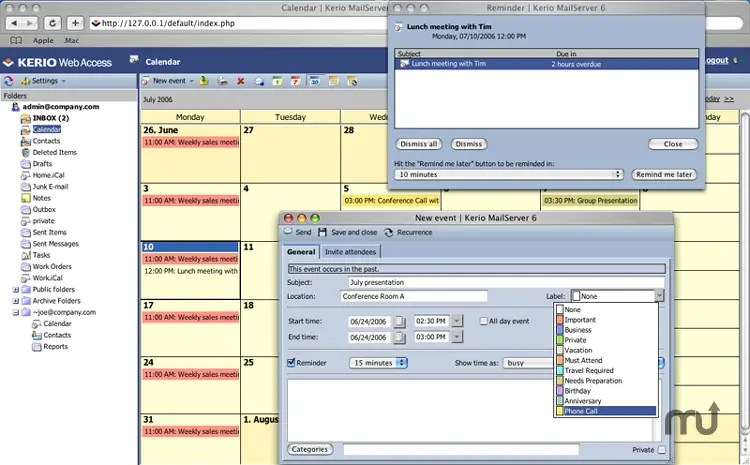The image size is (750, 465).
Task: Open the Label dropdown arrow
Action: click(x=659, y=296)
